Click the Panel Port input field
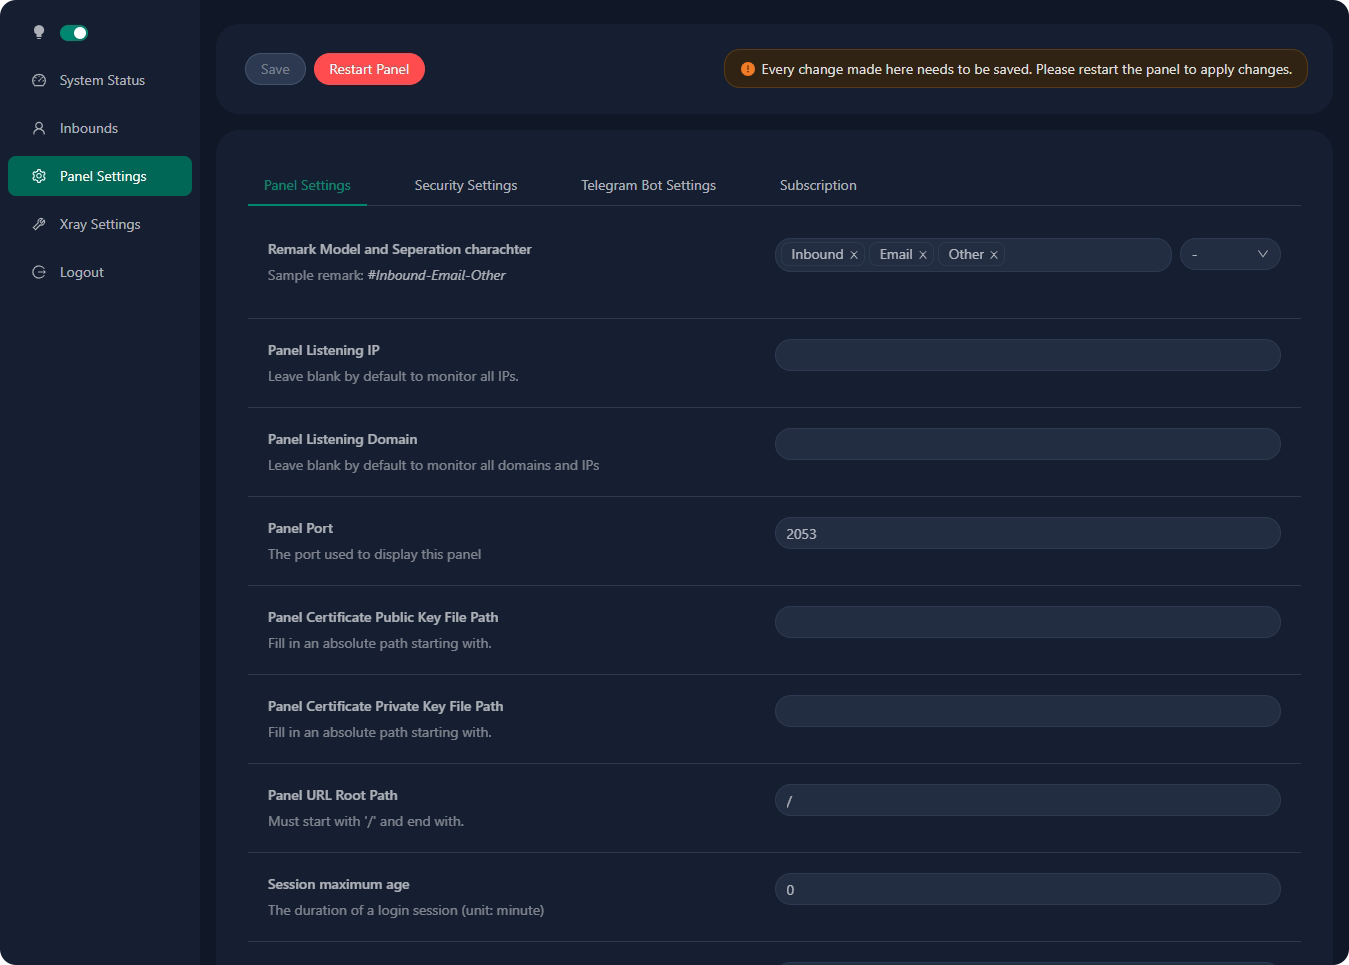Screen dimensions: 1349x965 click(1027, 534)
